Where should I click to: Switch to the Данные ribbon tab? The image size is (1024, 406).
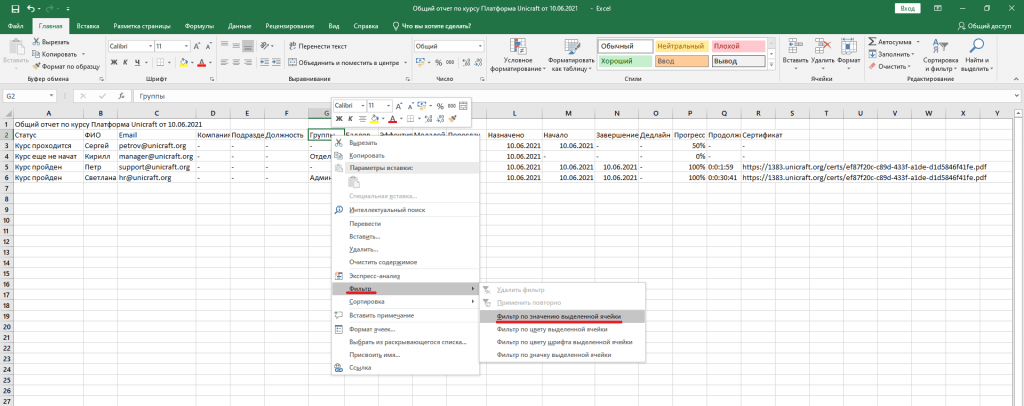point(240,26)
